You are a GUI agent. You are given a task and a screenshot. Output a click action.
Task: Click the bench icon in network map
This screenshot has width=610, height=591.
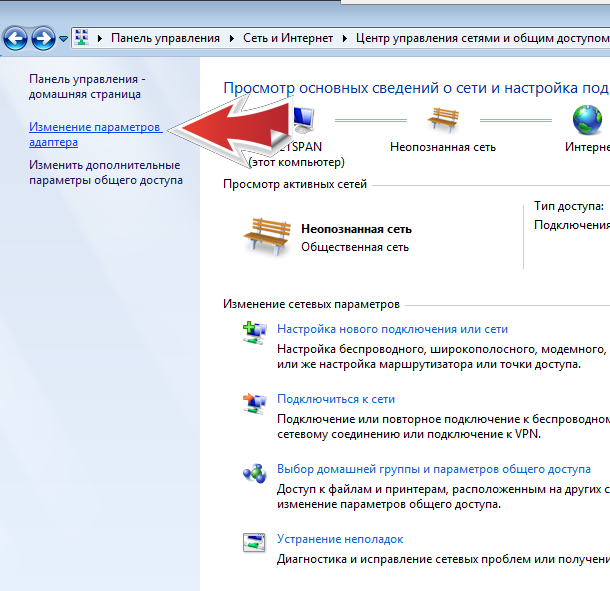click(x=443, y=120)
